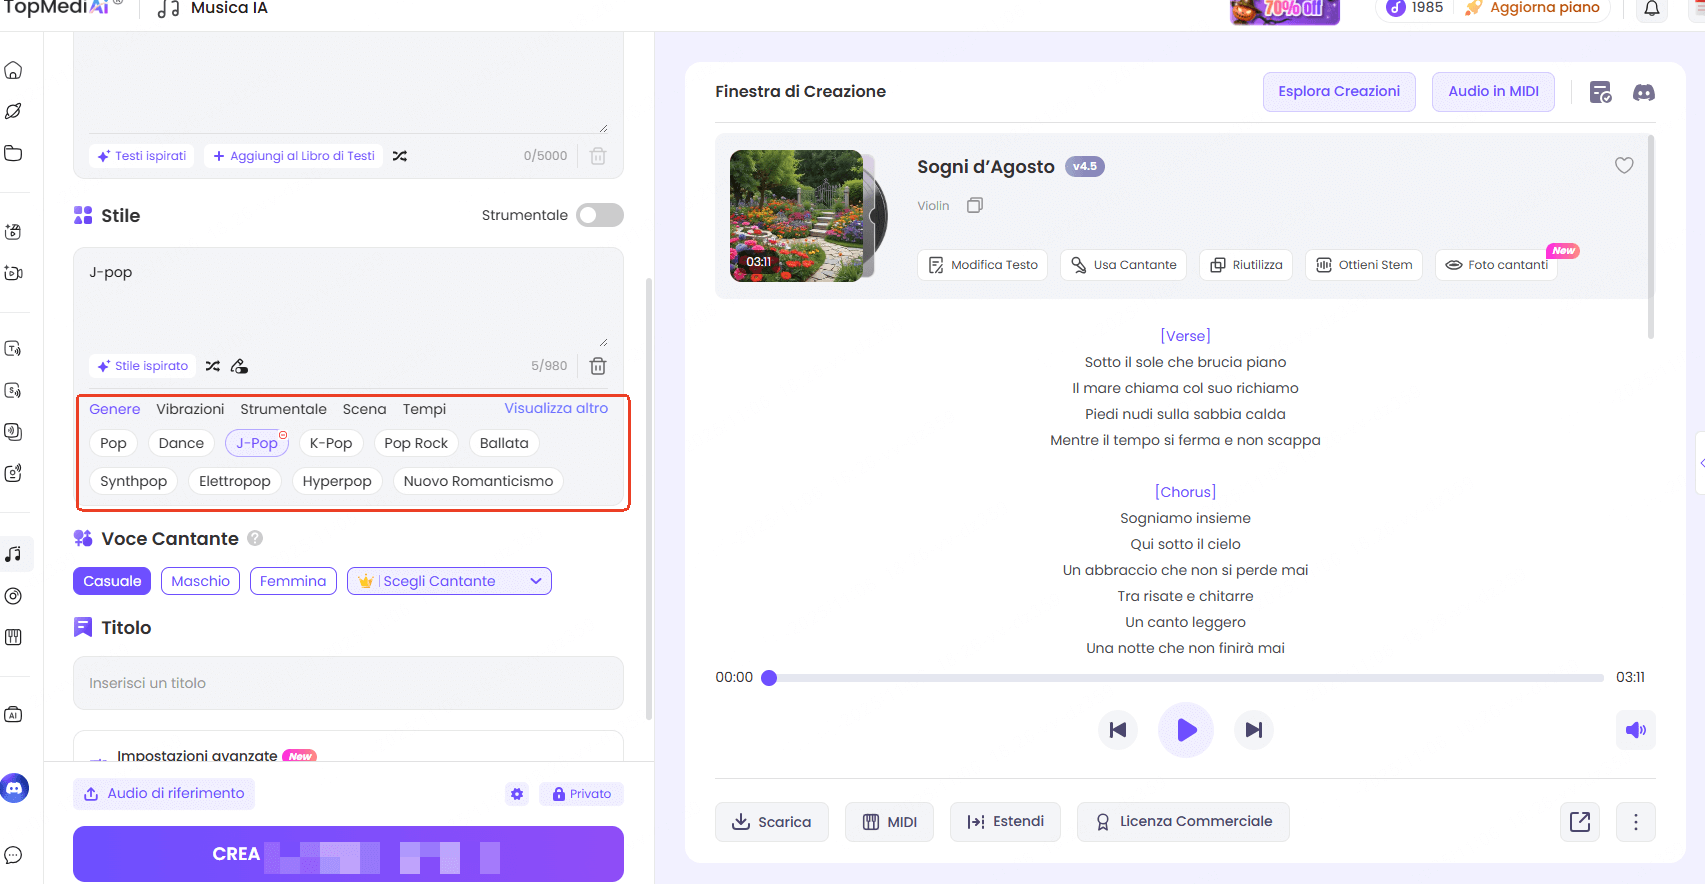Viewport: 1705px width, 884px height.
Task: Select Maschio voice option
Action: [200, 581]
